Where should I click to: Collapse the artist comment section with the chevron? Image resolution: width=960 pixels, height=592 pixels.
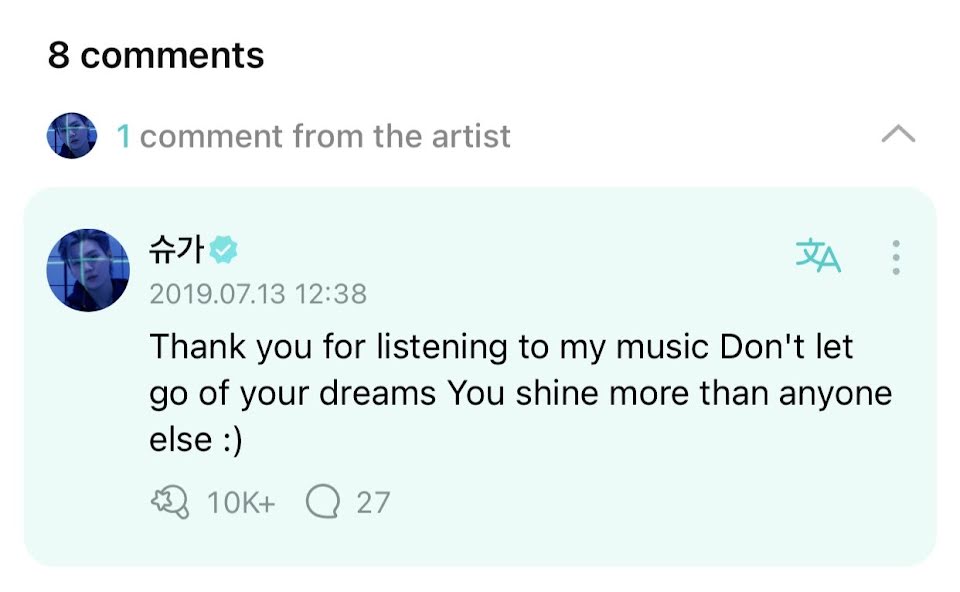point(897,135)
